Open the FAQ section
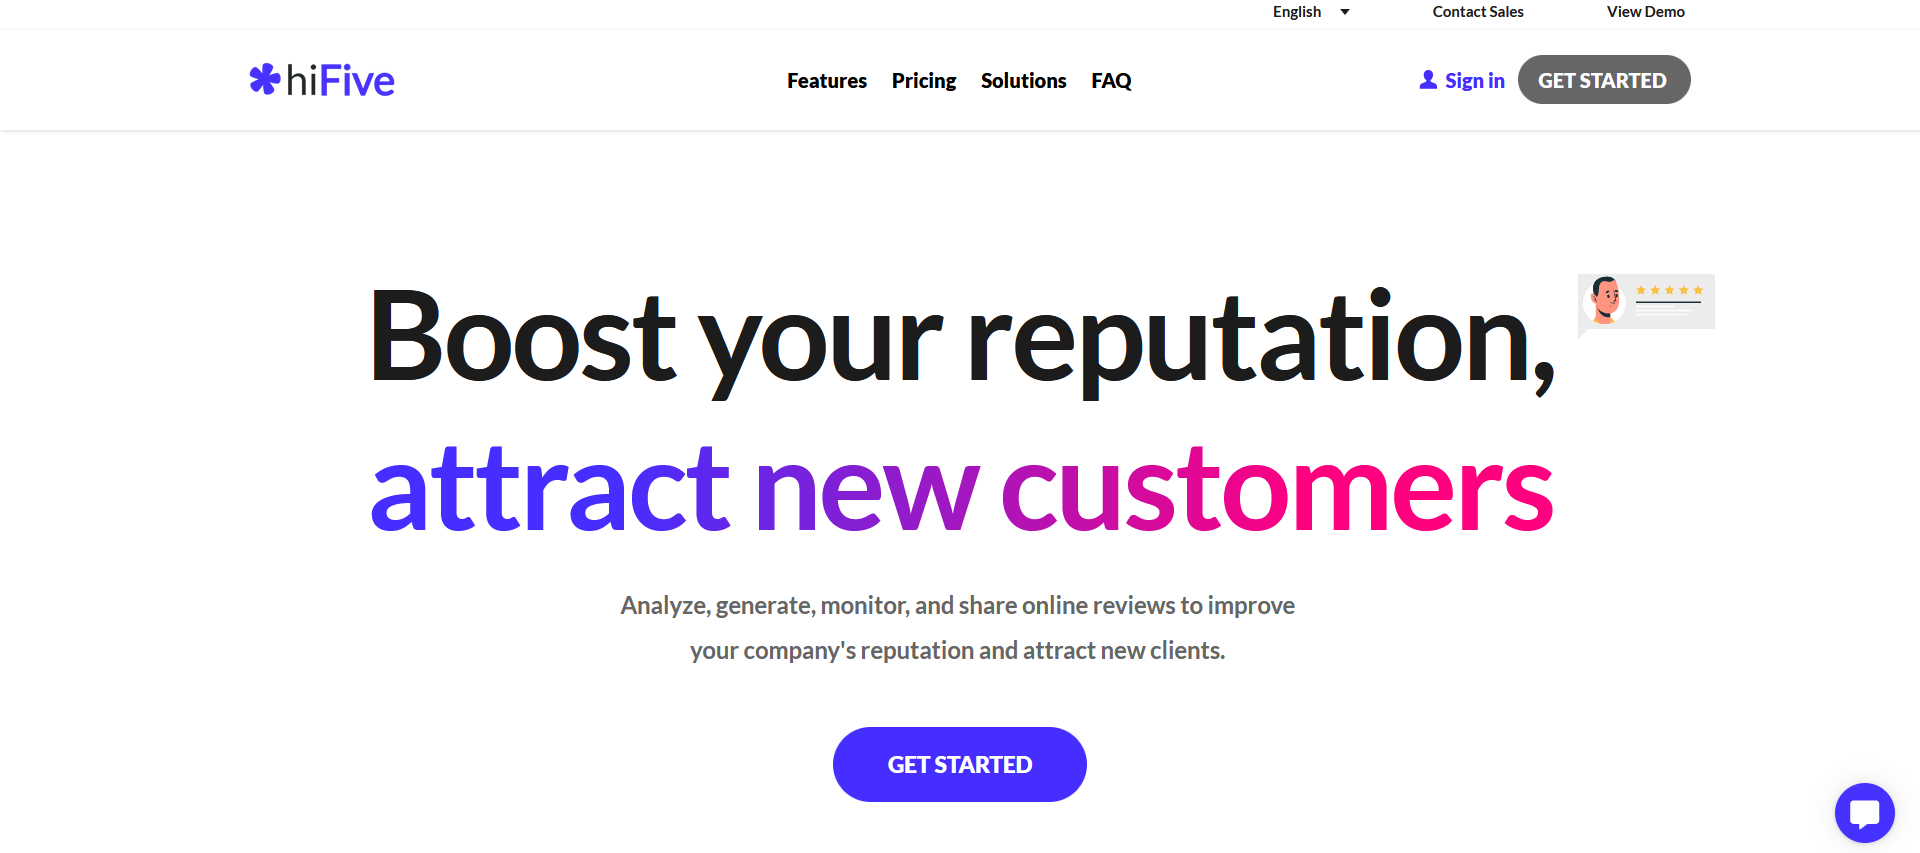The image size is (1920, 853). 1111,80
